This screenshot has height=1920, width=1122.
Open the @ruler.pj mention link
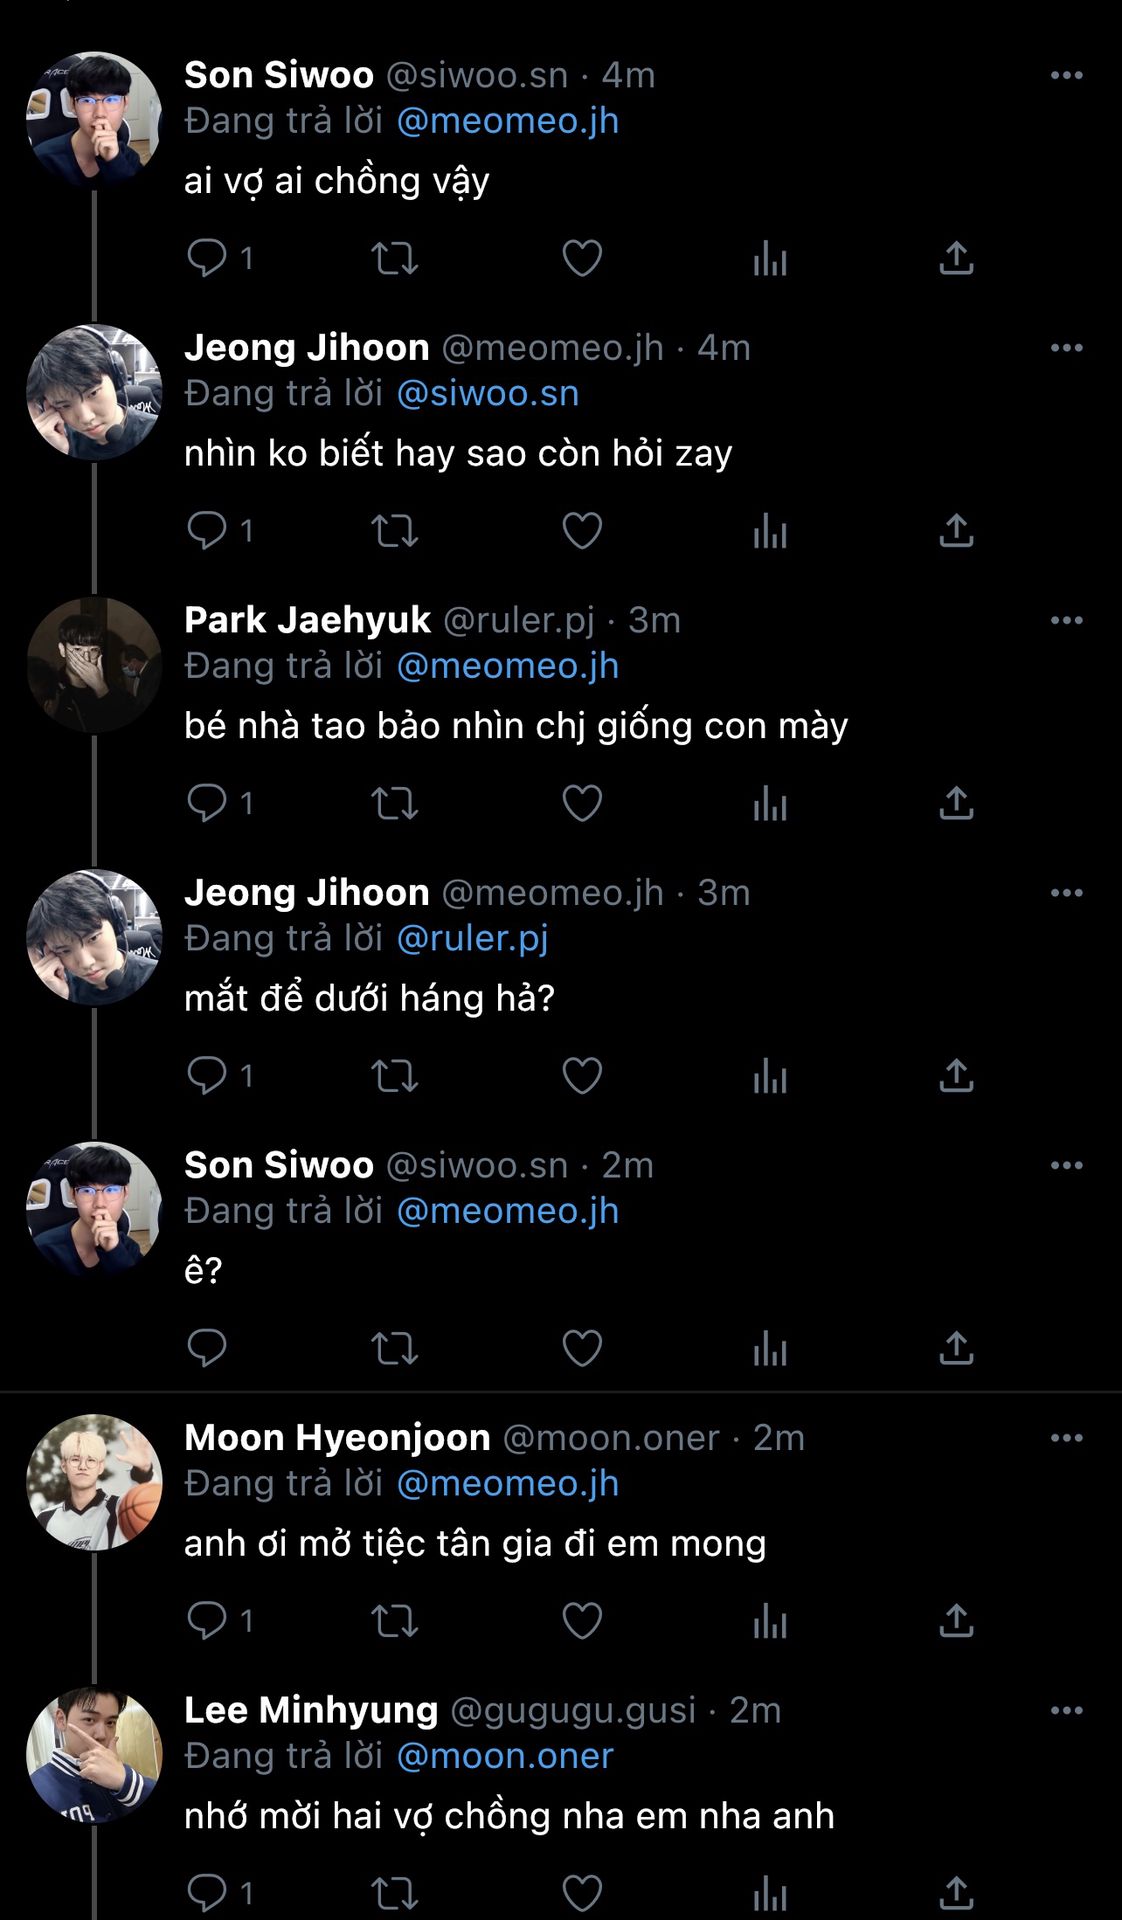[473, 938]
